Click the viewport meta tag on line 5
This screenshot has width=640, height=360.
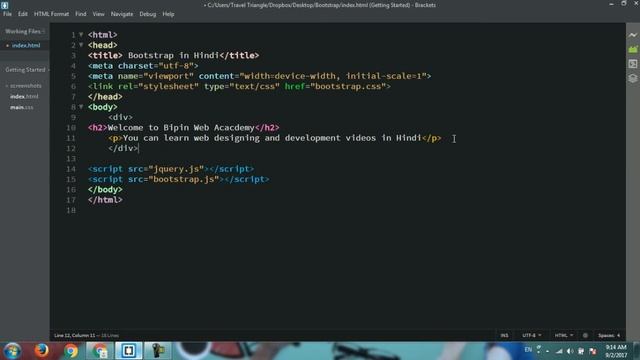(260, 76)
